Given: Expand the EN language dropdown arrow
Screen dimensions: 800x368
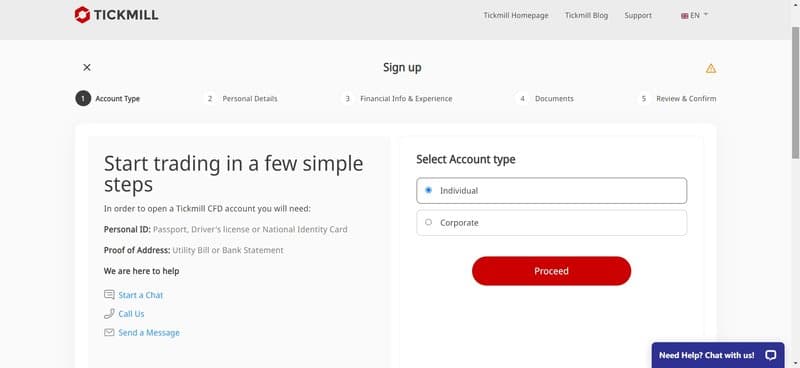Looking at the screenshot, I should point(706,15).
